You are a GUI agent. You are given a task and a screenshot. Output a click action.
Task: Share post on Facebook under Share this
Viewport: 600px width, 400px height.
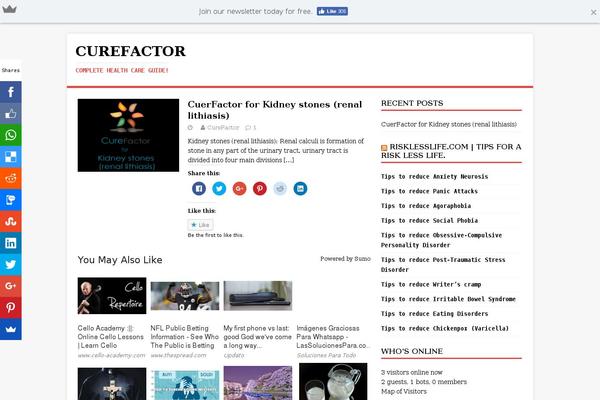point(199,188)
